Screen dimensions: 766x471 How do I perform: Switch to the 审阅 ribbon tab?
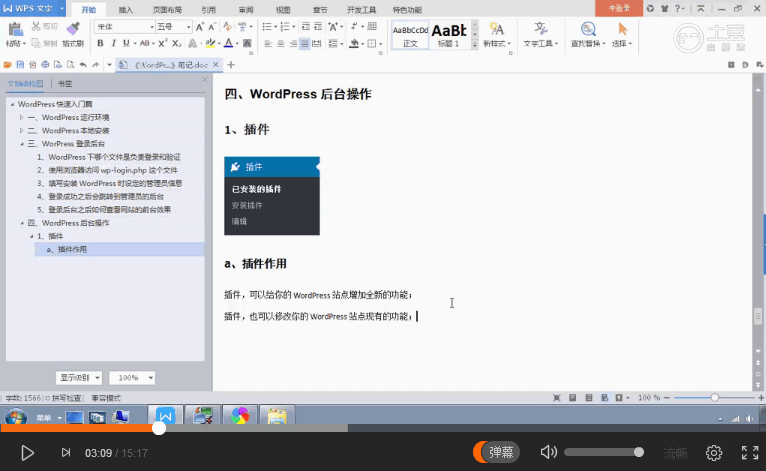(246, 10)
